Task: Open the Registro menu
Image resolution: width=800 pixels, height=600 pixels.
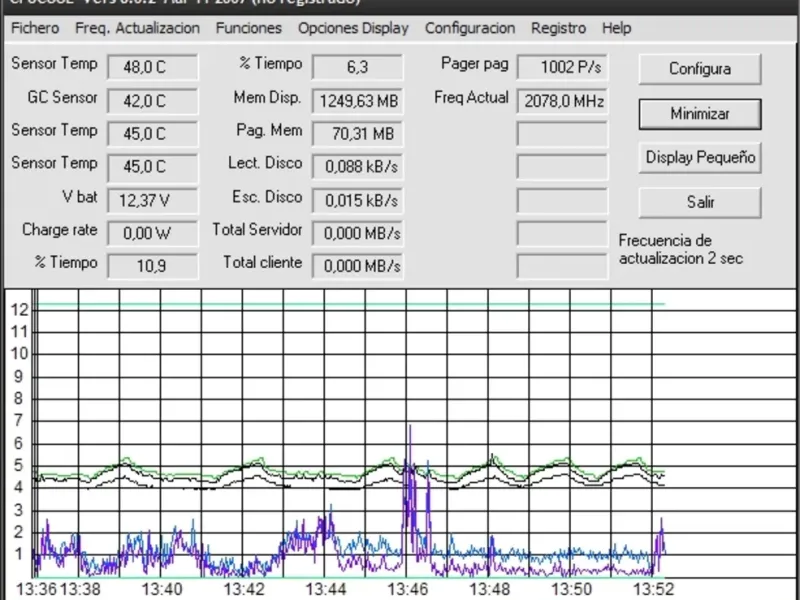Action: click(x=558, y=28)
